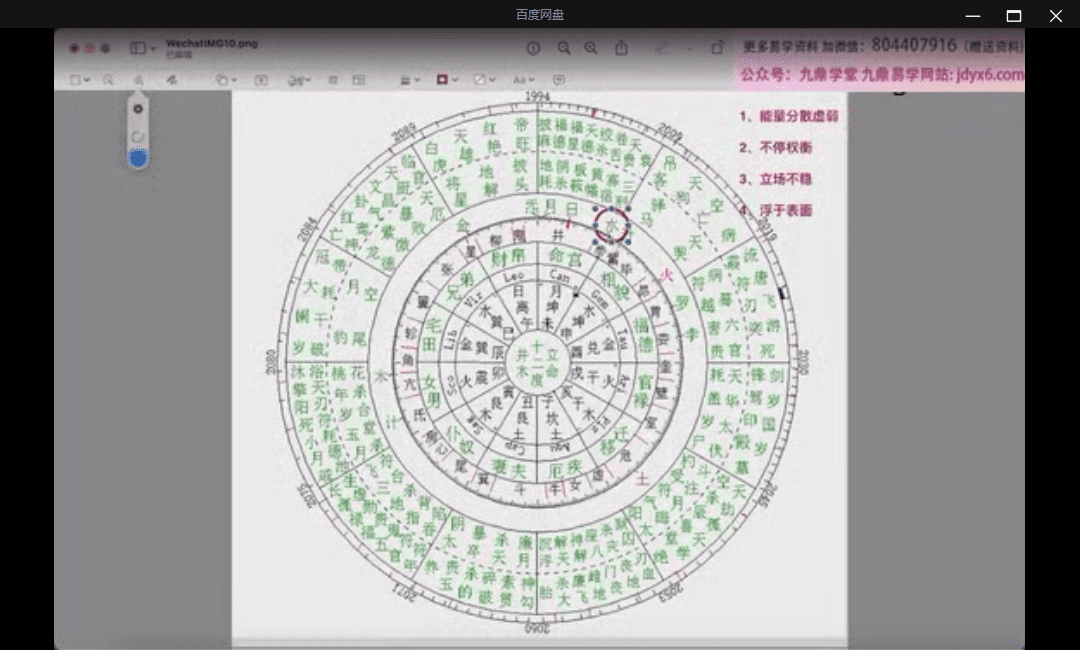Screen dimensions: 1080x650
Task: Open the border color dropdown swatch
Action: (x=446, y=80)
